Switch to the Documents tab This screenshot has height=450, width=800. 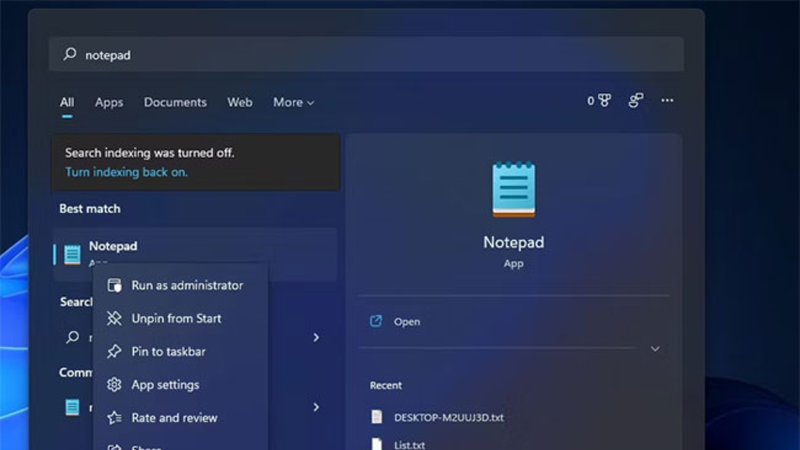coord(175,102)
